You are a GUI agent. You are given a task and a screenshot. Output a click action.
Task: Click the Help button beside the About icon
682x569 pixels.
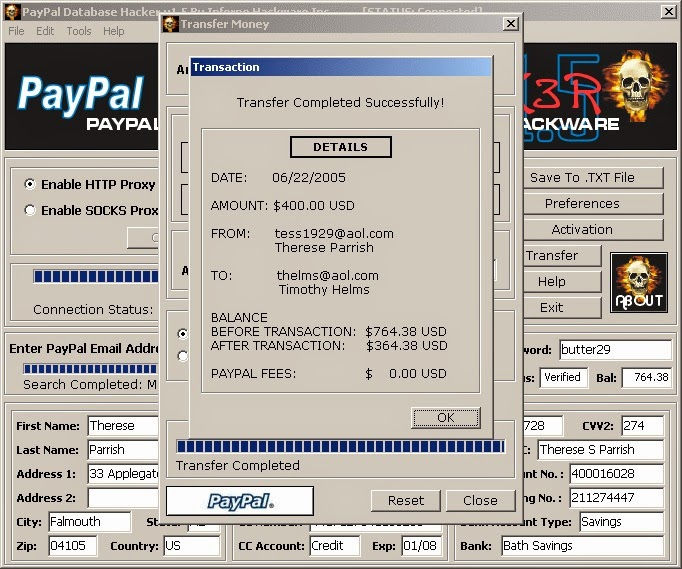tap(562, 281)
